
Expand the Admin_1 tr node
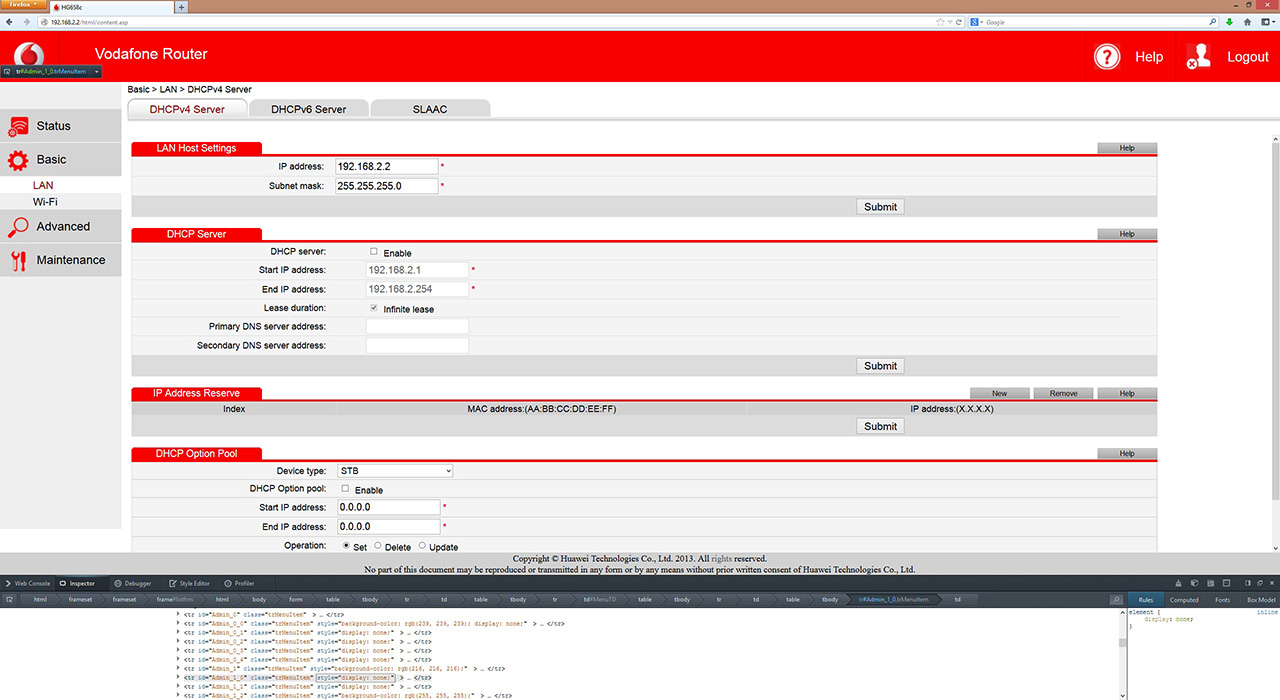pos(178,668)
